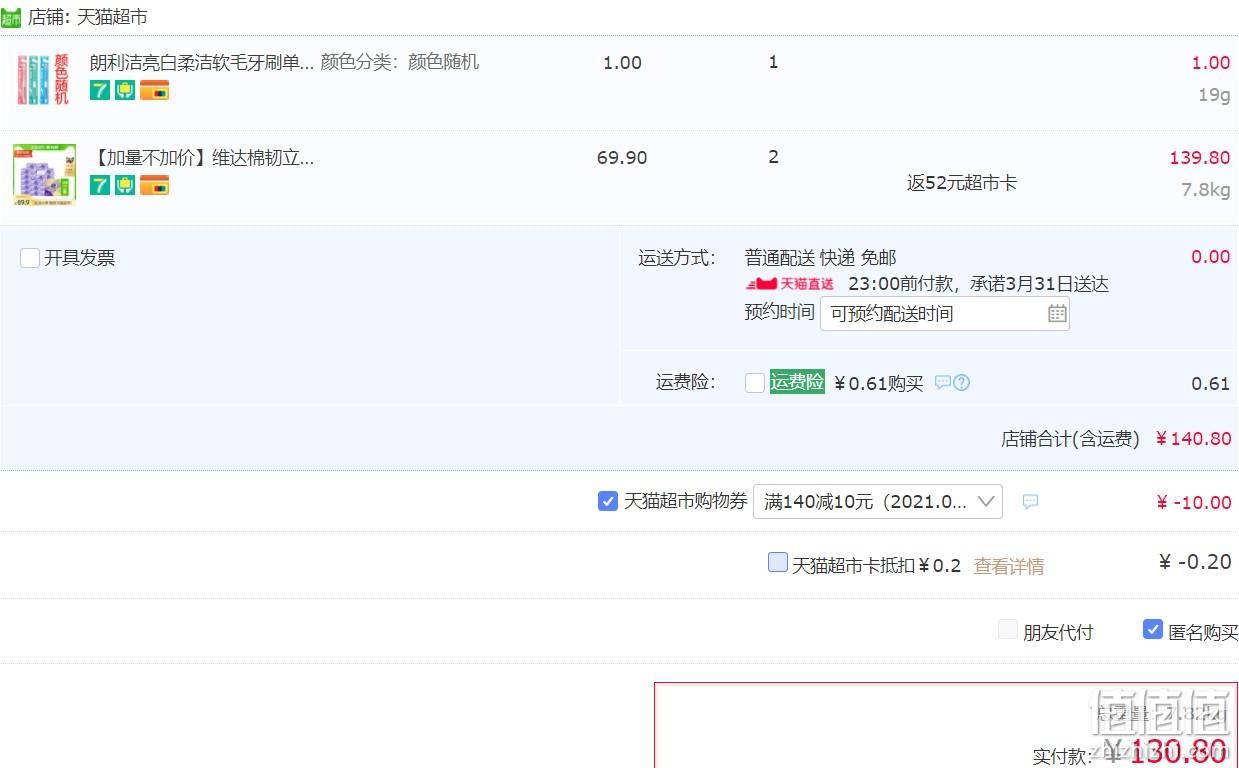Click the 7.8kg weight value
This screenshot has width=1239, height=768.
pos(1206,190)
